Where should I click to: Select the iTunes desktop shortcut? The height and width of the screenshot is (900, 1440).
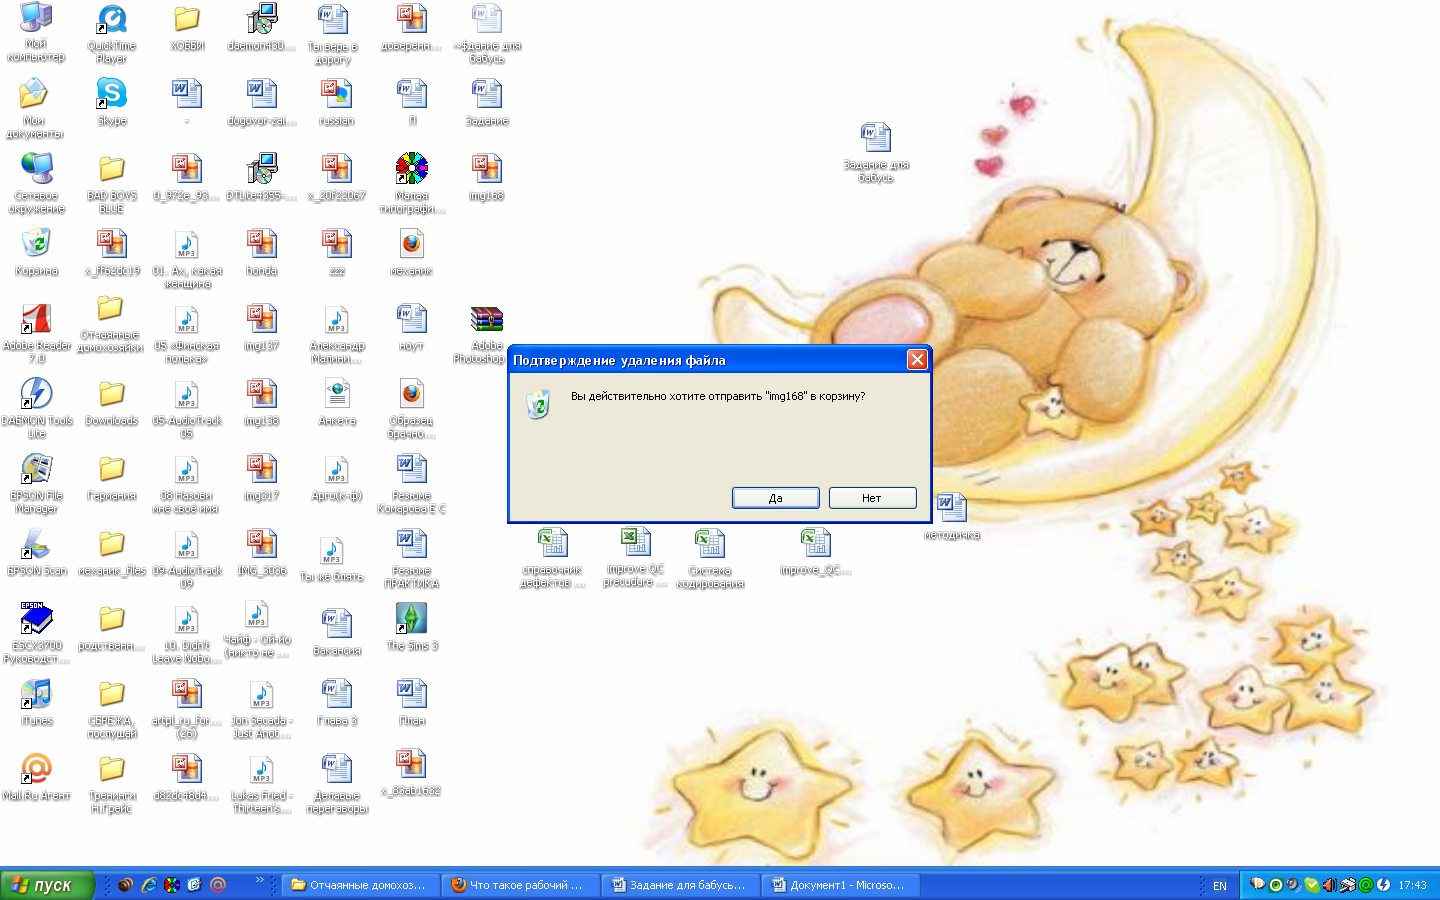(37, 703)
